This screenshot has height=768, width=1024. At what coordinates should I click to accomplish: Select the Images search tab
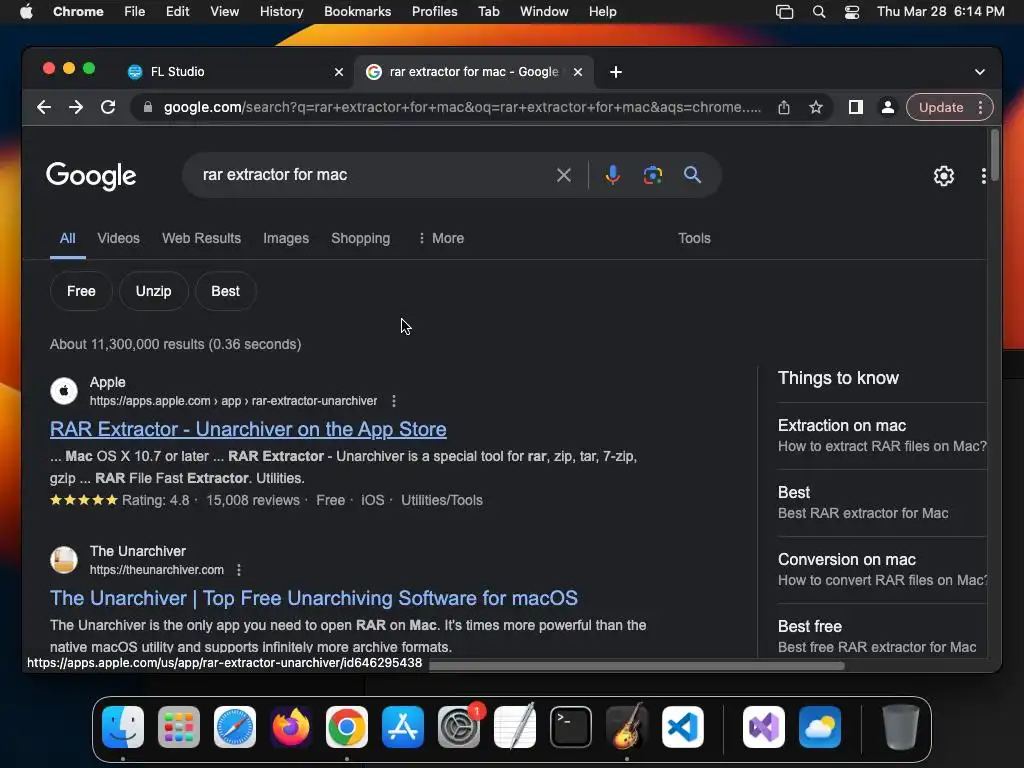click(286, 238)
